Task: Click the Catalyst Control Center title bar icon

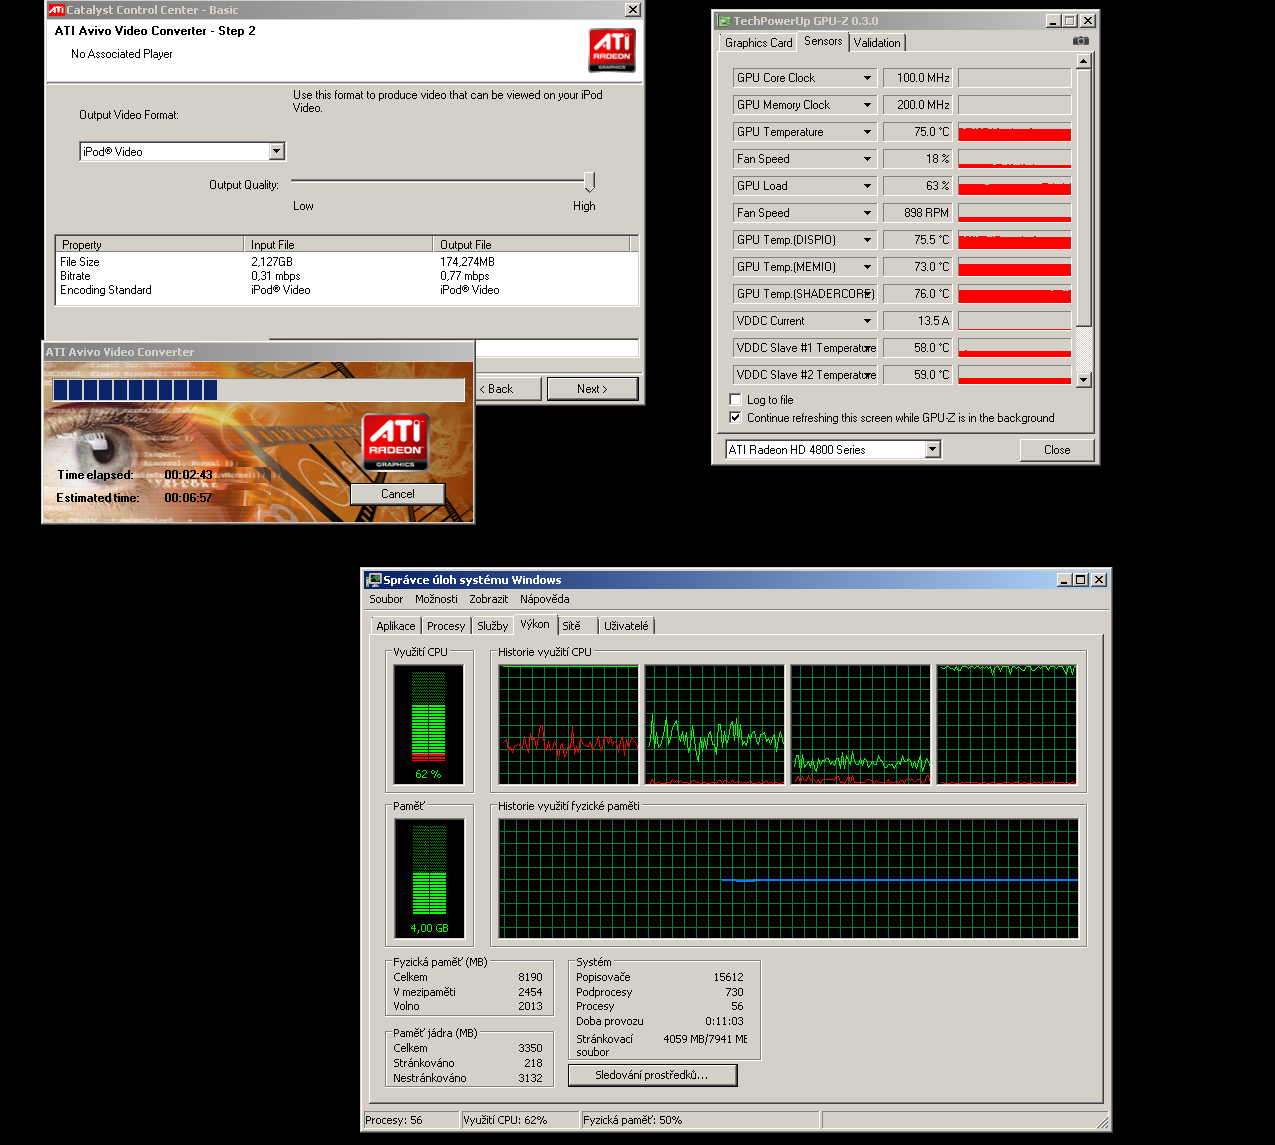Action: (x=57, y=9)
